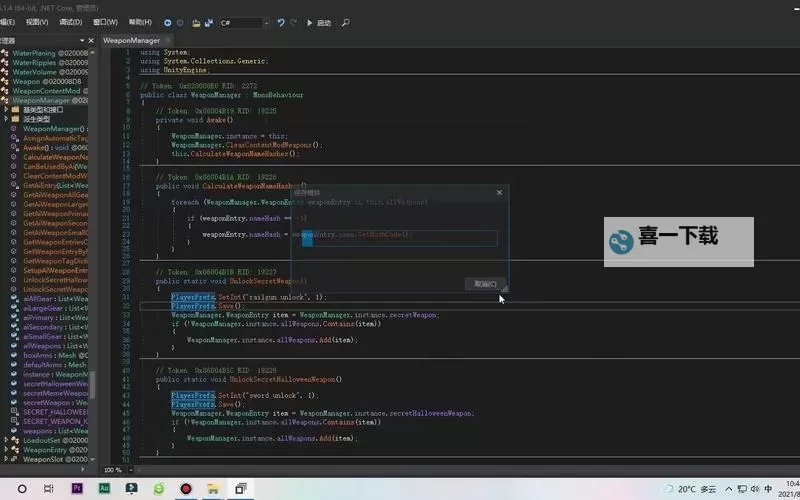Open Adobe Audition from taskbar
This screenshot has height=500, width=800.
(104, 489)
